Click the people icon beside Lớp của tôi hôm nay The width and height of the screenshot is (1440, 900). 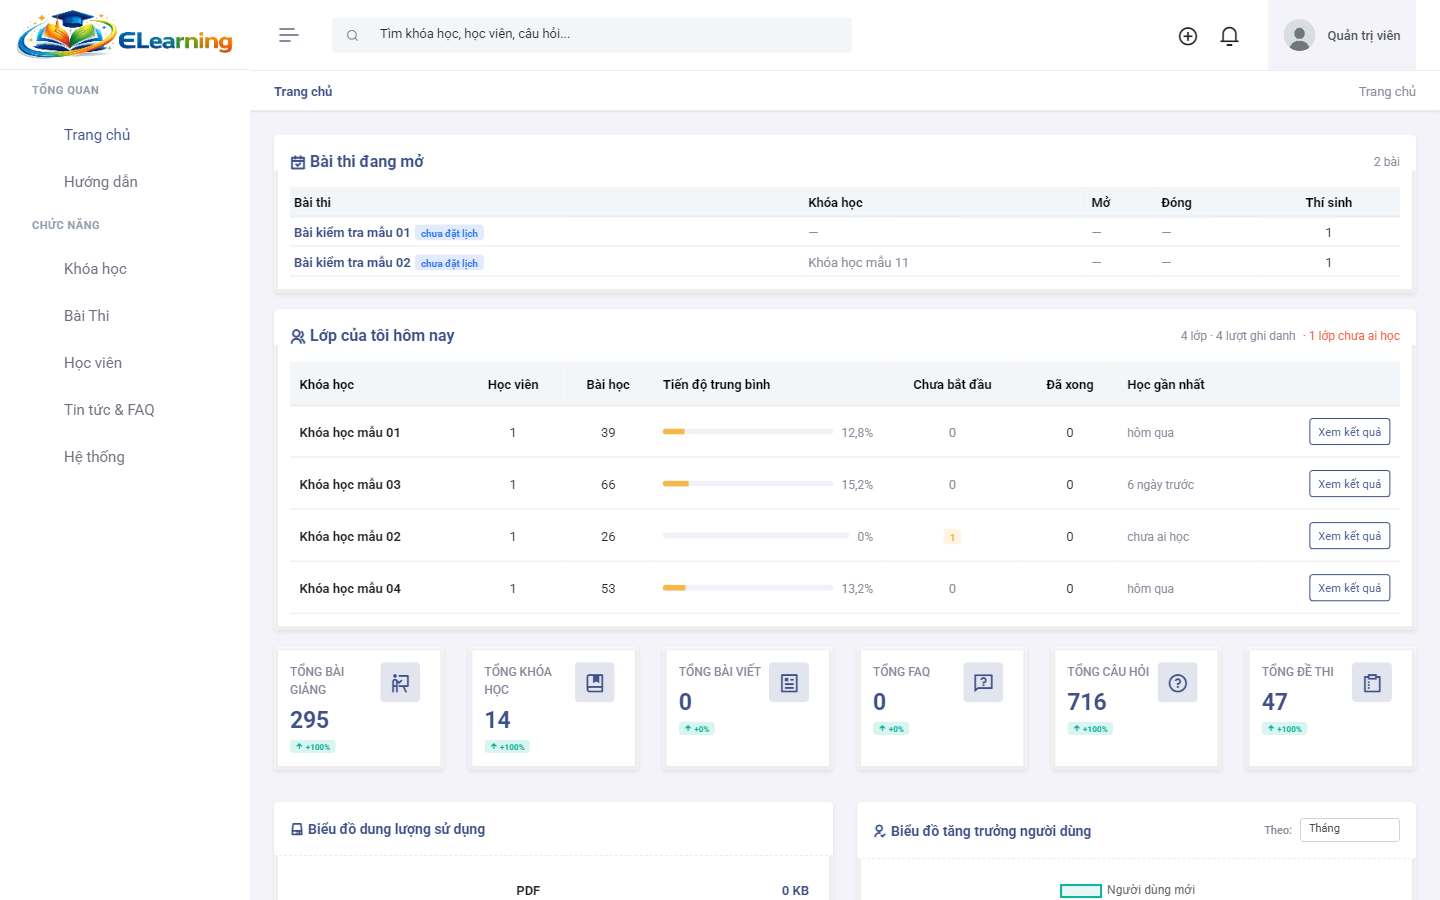298,336
